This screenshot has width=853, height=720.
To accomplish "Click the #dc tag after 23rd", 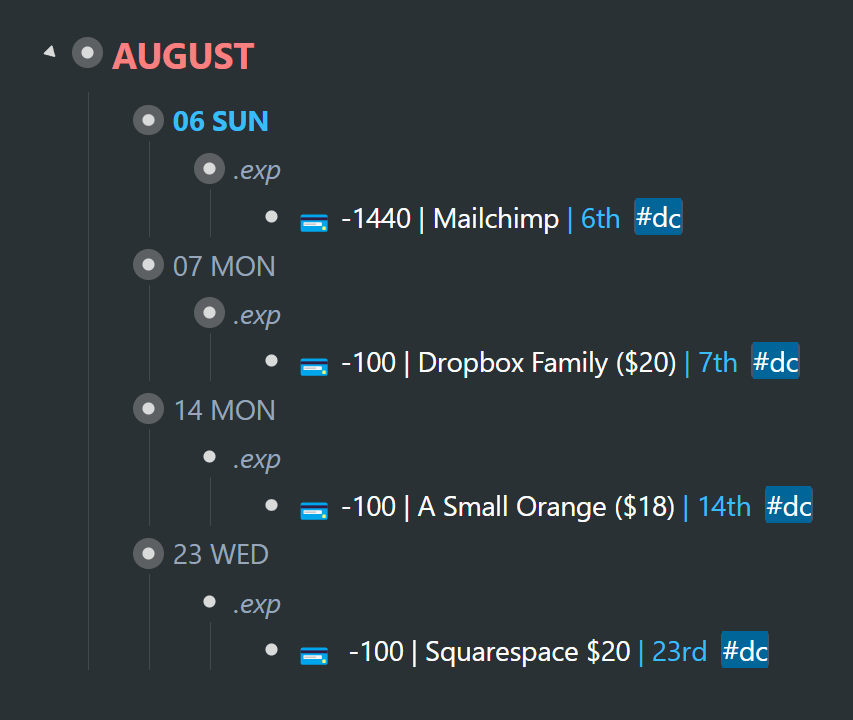I will pyautogui.click(x=745, y=650).
